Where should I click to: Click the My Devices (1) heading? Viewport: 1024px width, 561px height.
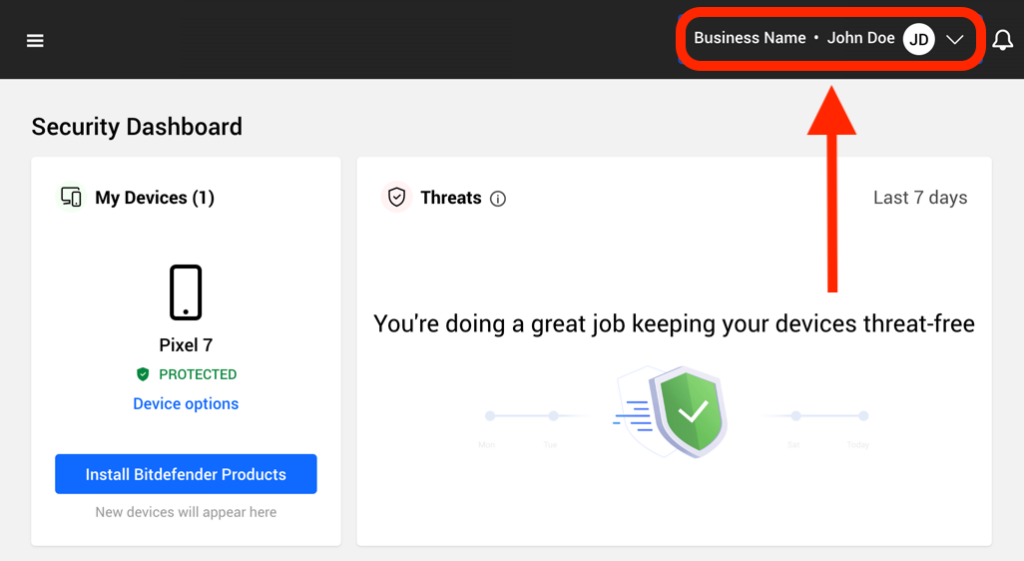coord(155,197)
